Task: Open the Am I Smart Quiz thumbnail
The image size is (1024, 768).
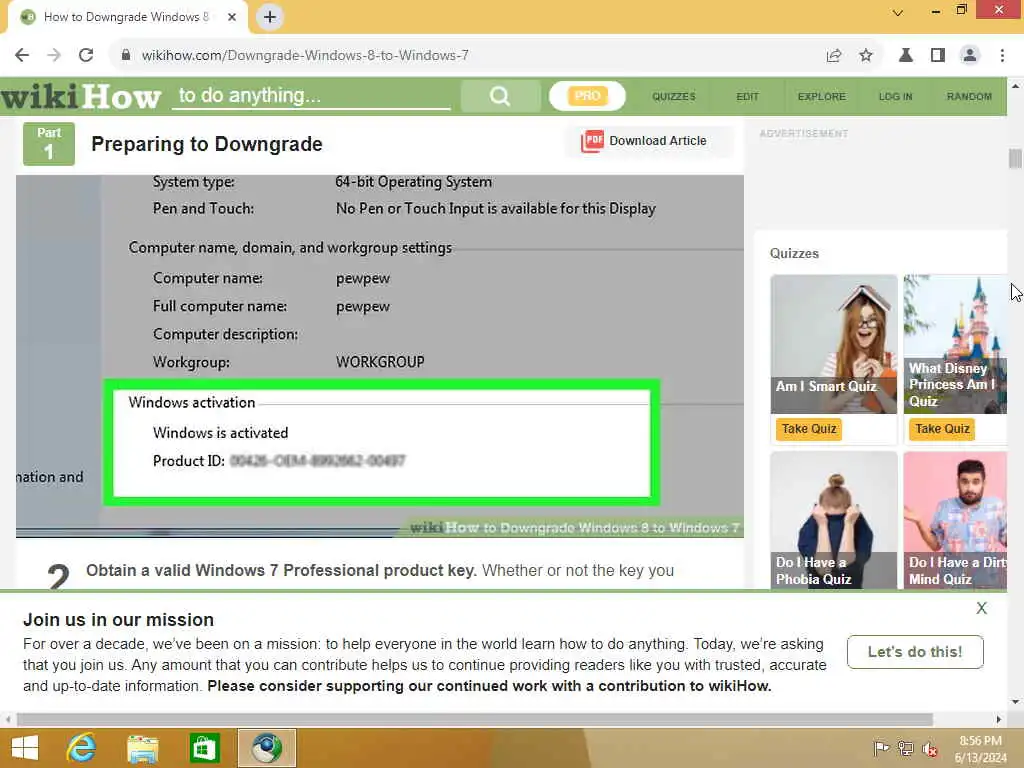Action: point(834,344)
